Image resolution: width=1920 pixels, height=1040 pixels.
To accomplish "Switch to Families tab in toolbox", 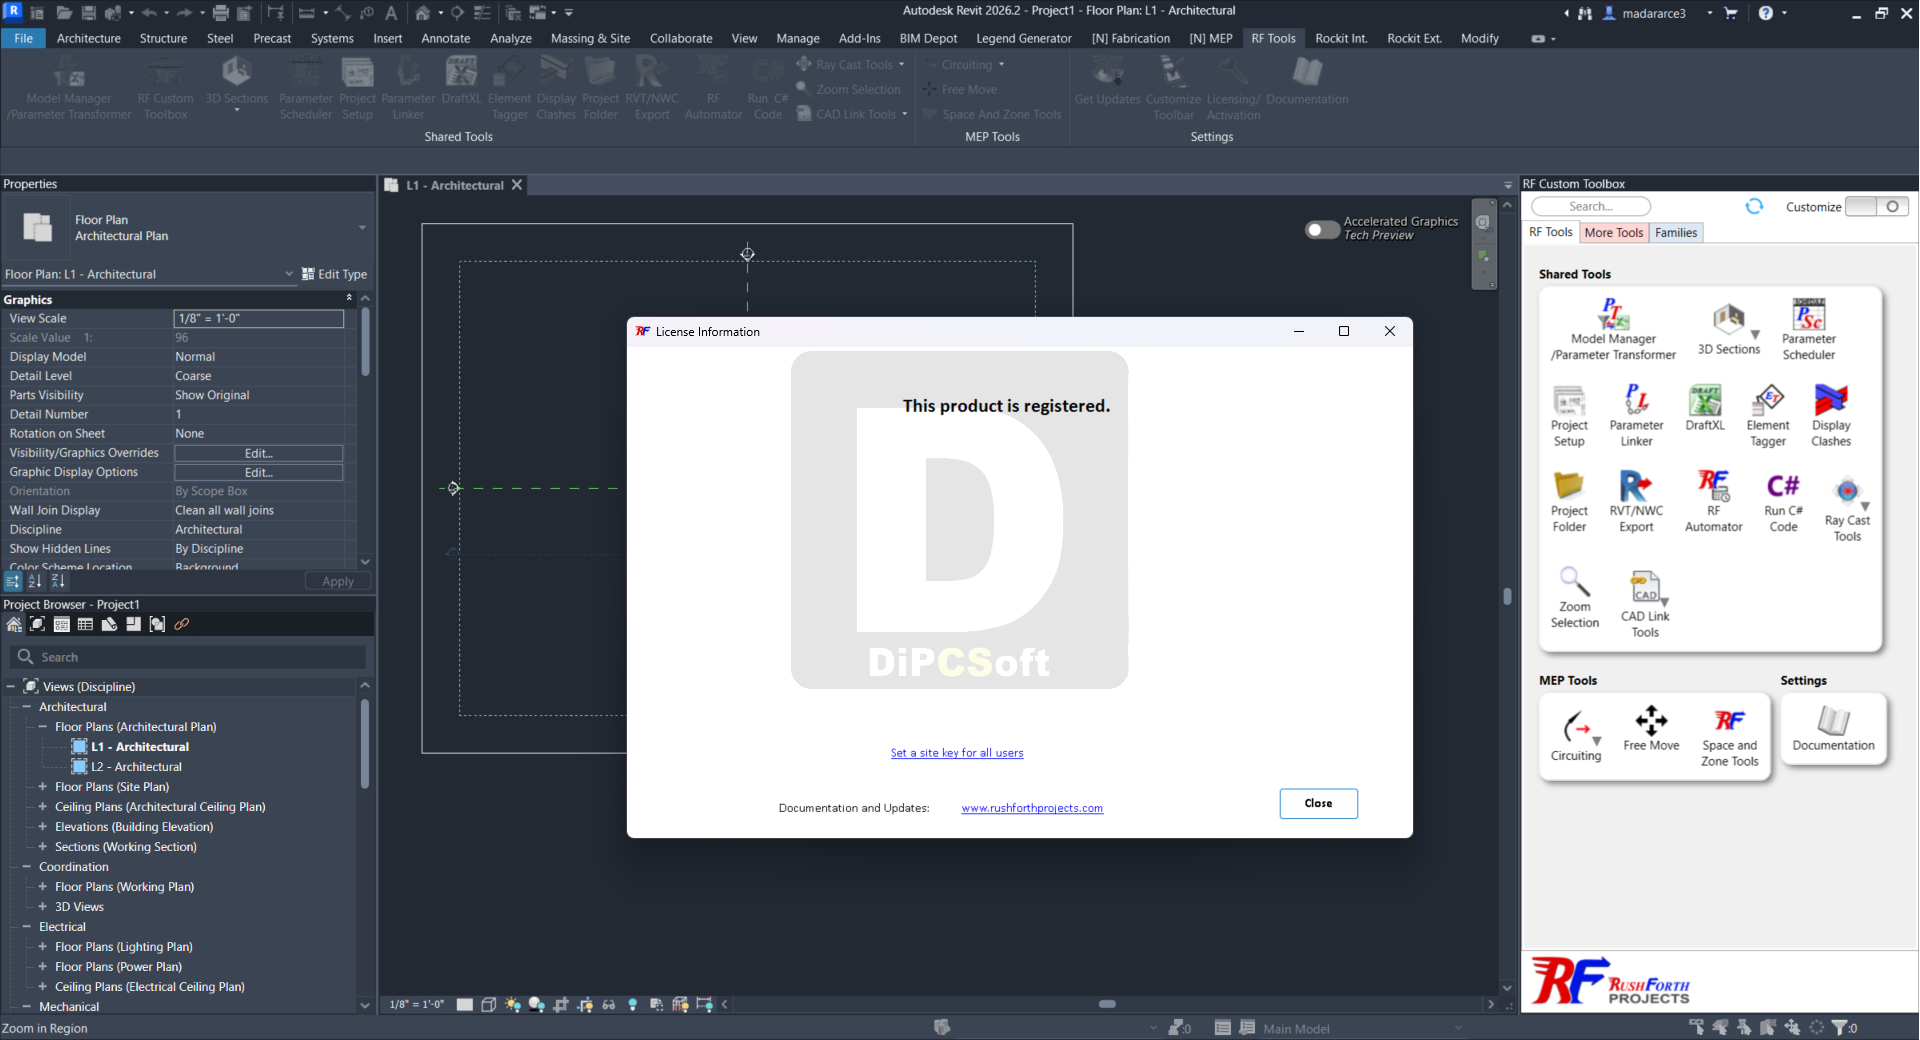I will (1676, 232).
